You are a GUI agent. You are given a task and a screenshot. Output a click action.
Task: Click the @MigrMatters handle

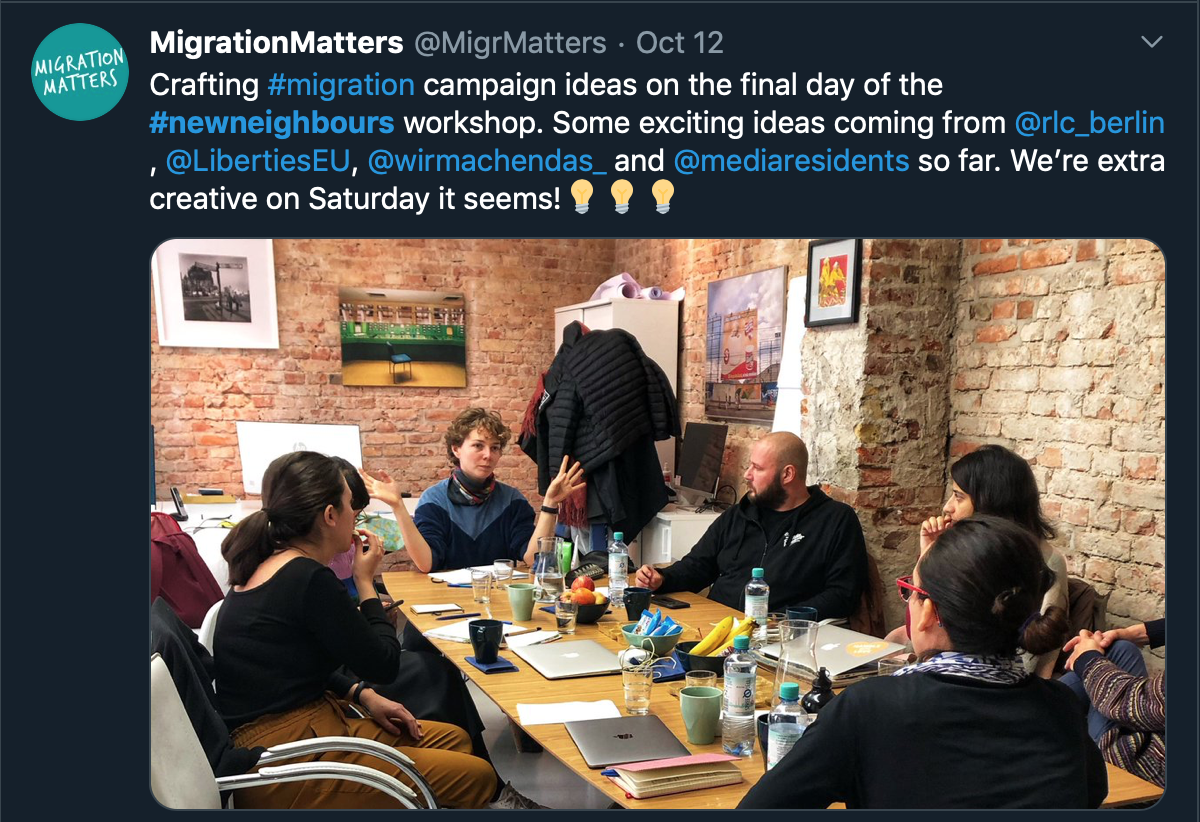click(x=509, y=43)
